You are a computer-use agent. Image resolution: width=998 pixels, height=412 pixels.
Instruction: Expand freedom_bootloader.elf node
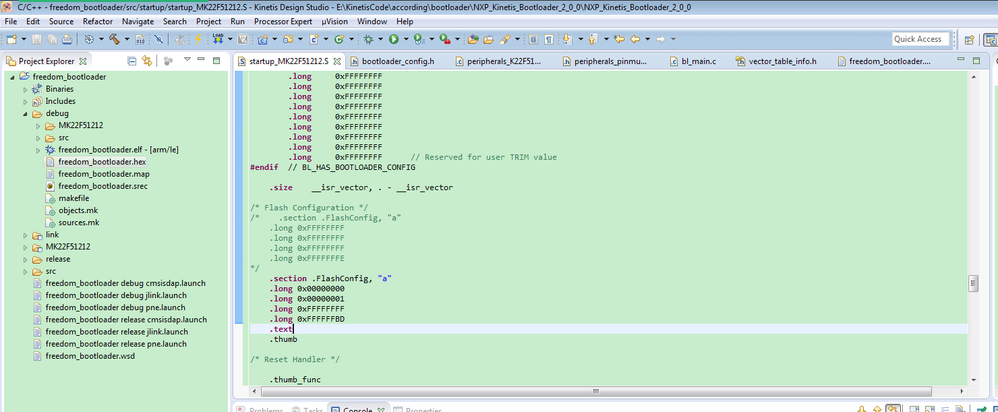[38, 150]
